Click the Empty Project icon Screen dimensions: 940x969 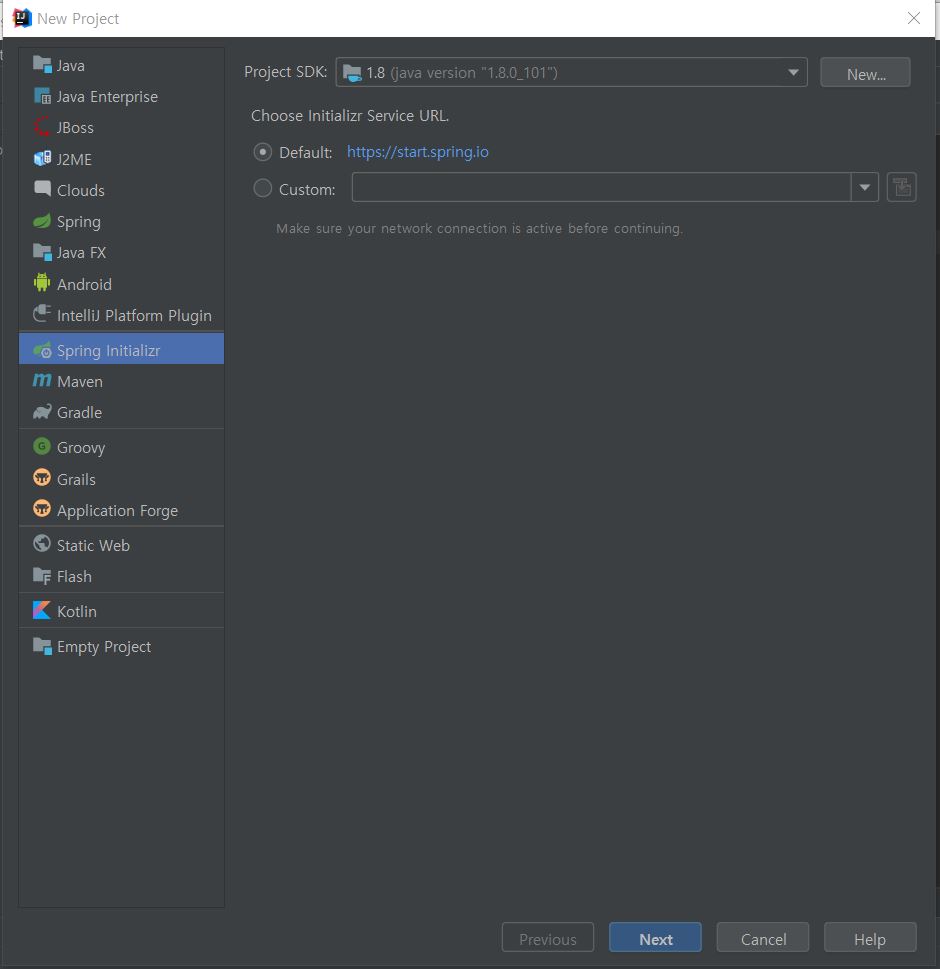click(42, 646)
